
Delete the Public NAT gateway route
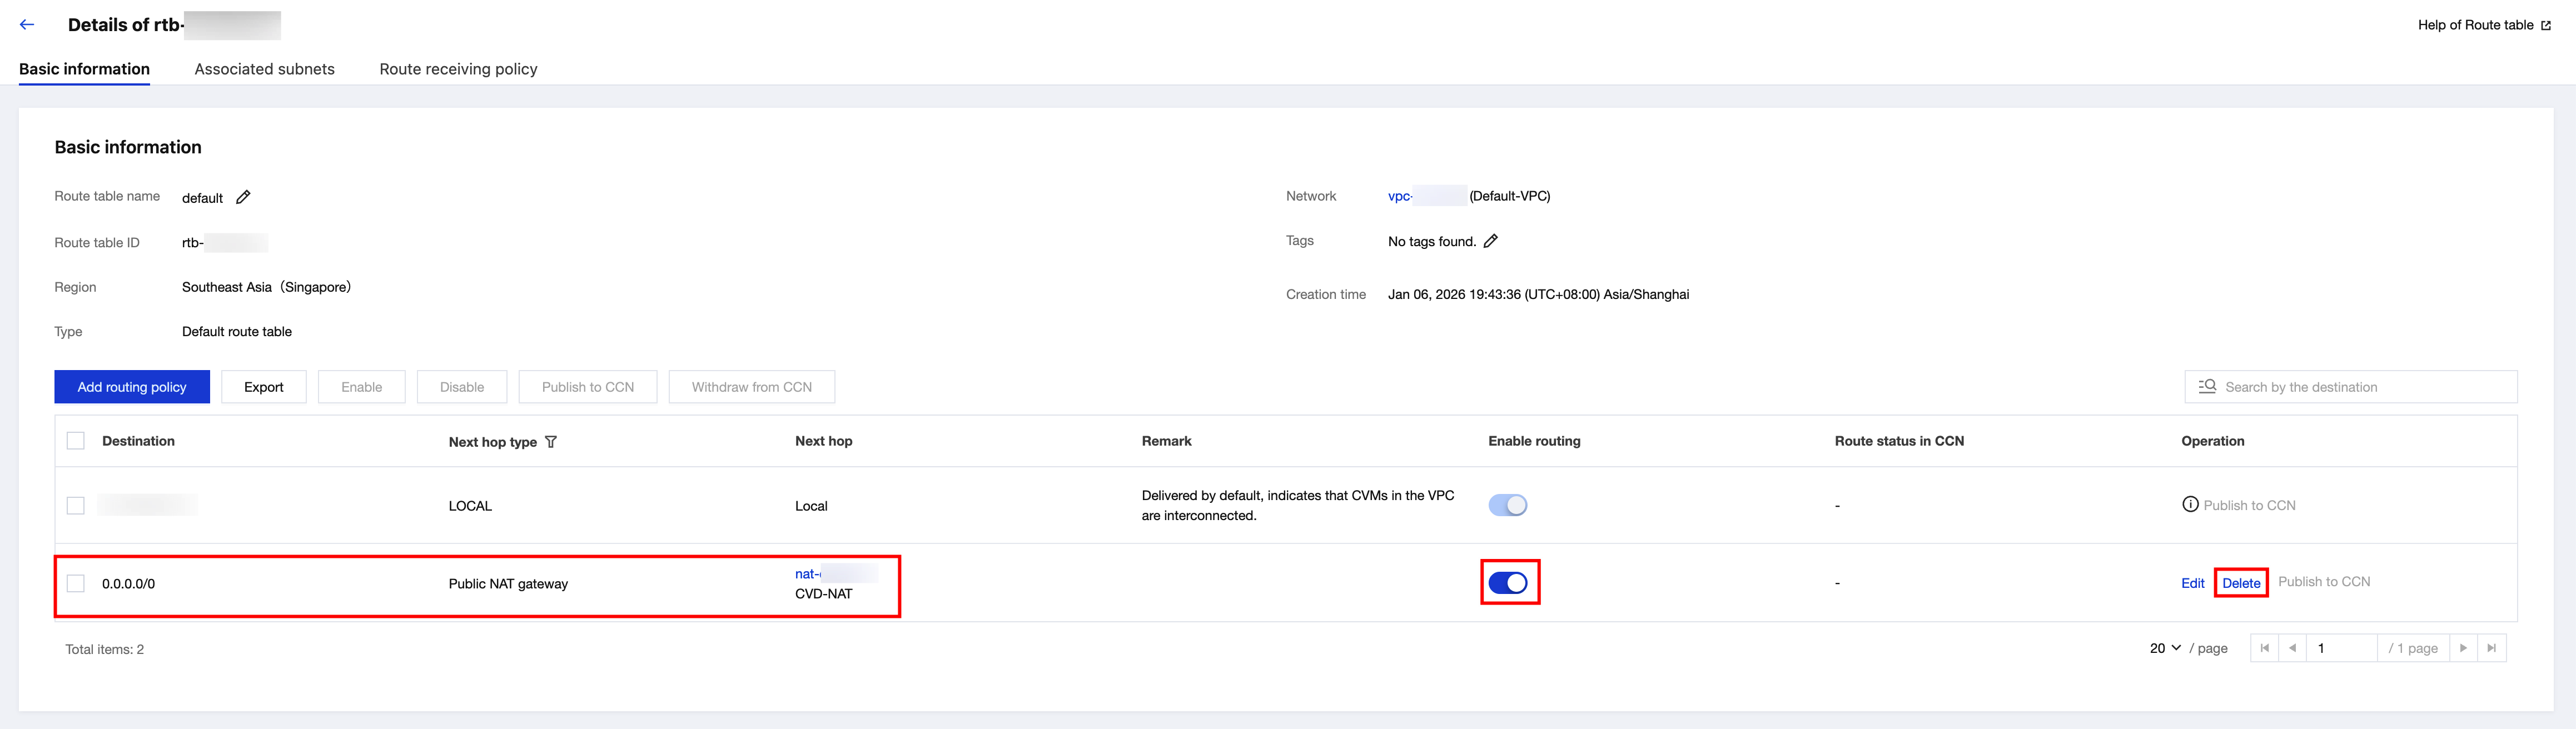point(2240,583)
